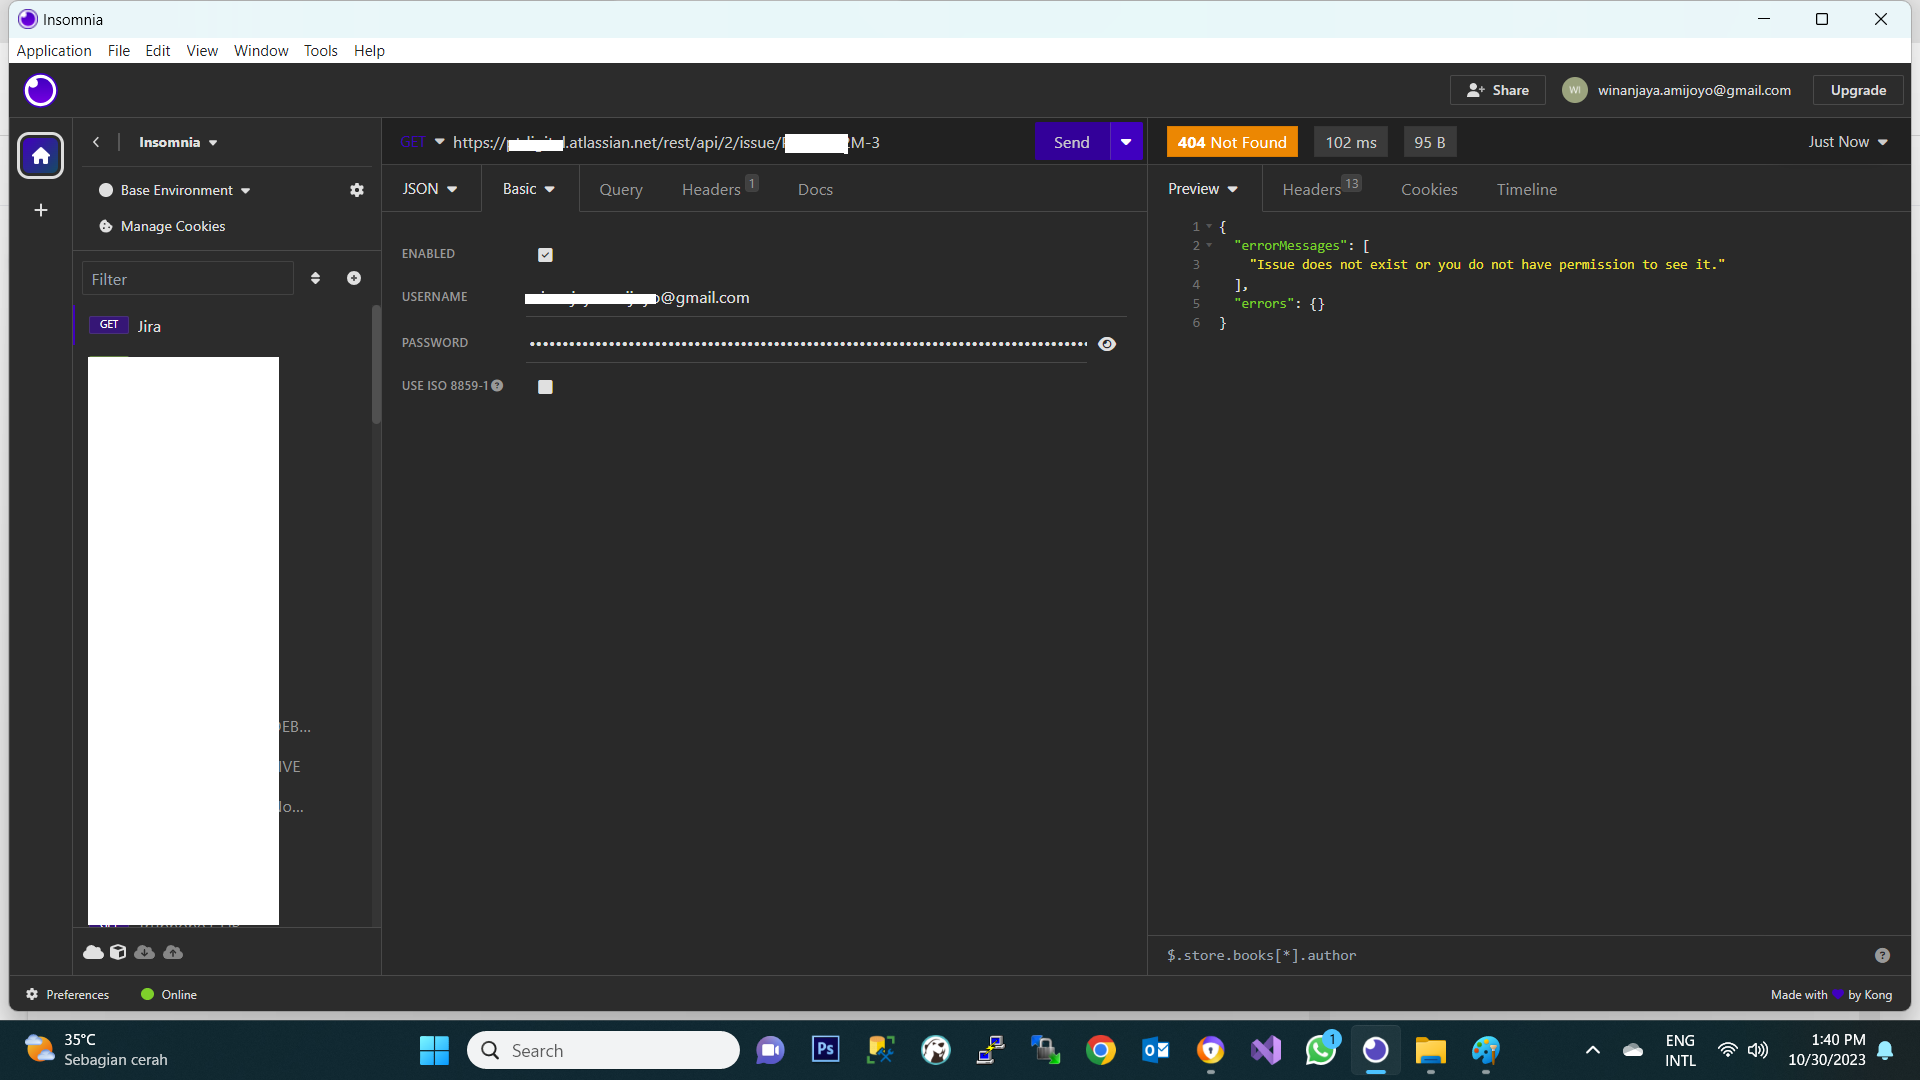Open the Query tab
1920x1080 pixels.
pyautogui.click(x=620, y=189)
